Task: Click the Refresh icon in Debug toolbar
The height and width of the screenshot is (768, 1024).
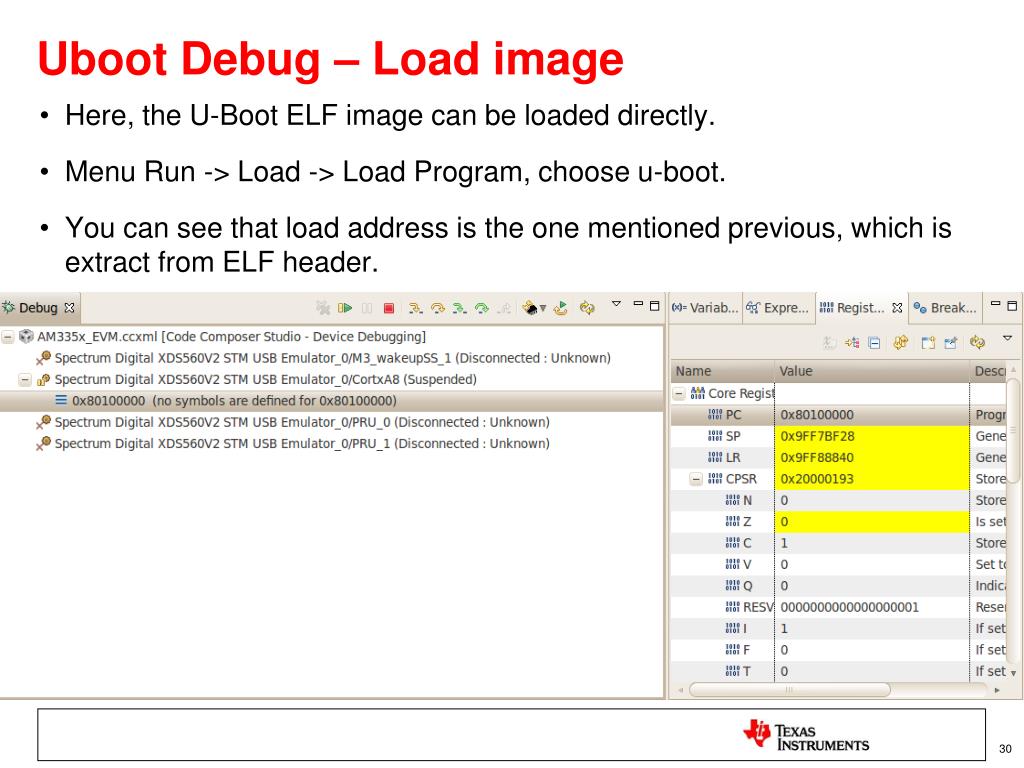Action: pos(587,308)
